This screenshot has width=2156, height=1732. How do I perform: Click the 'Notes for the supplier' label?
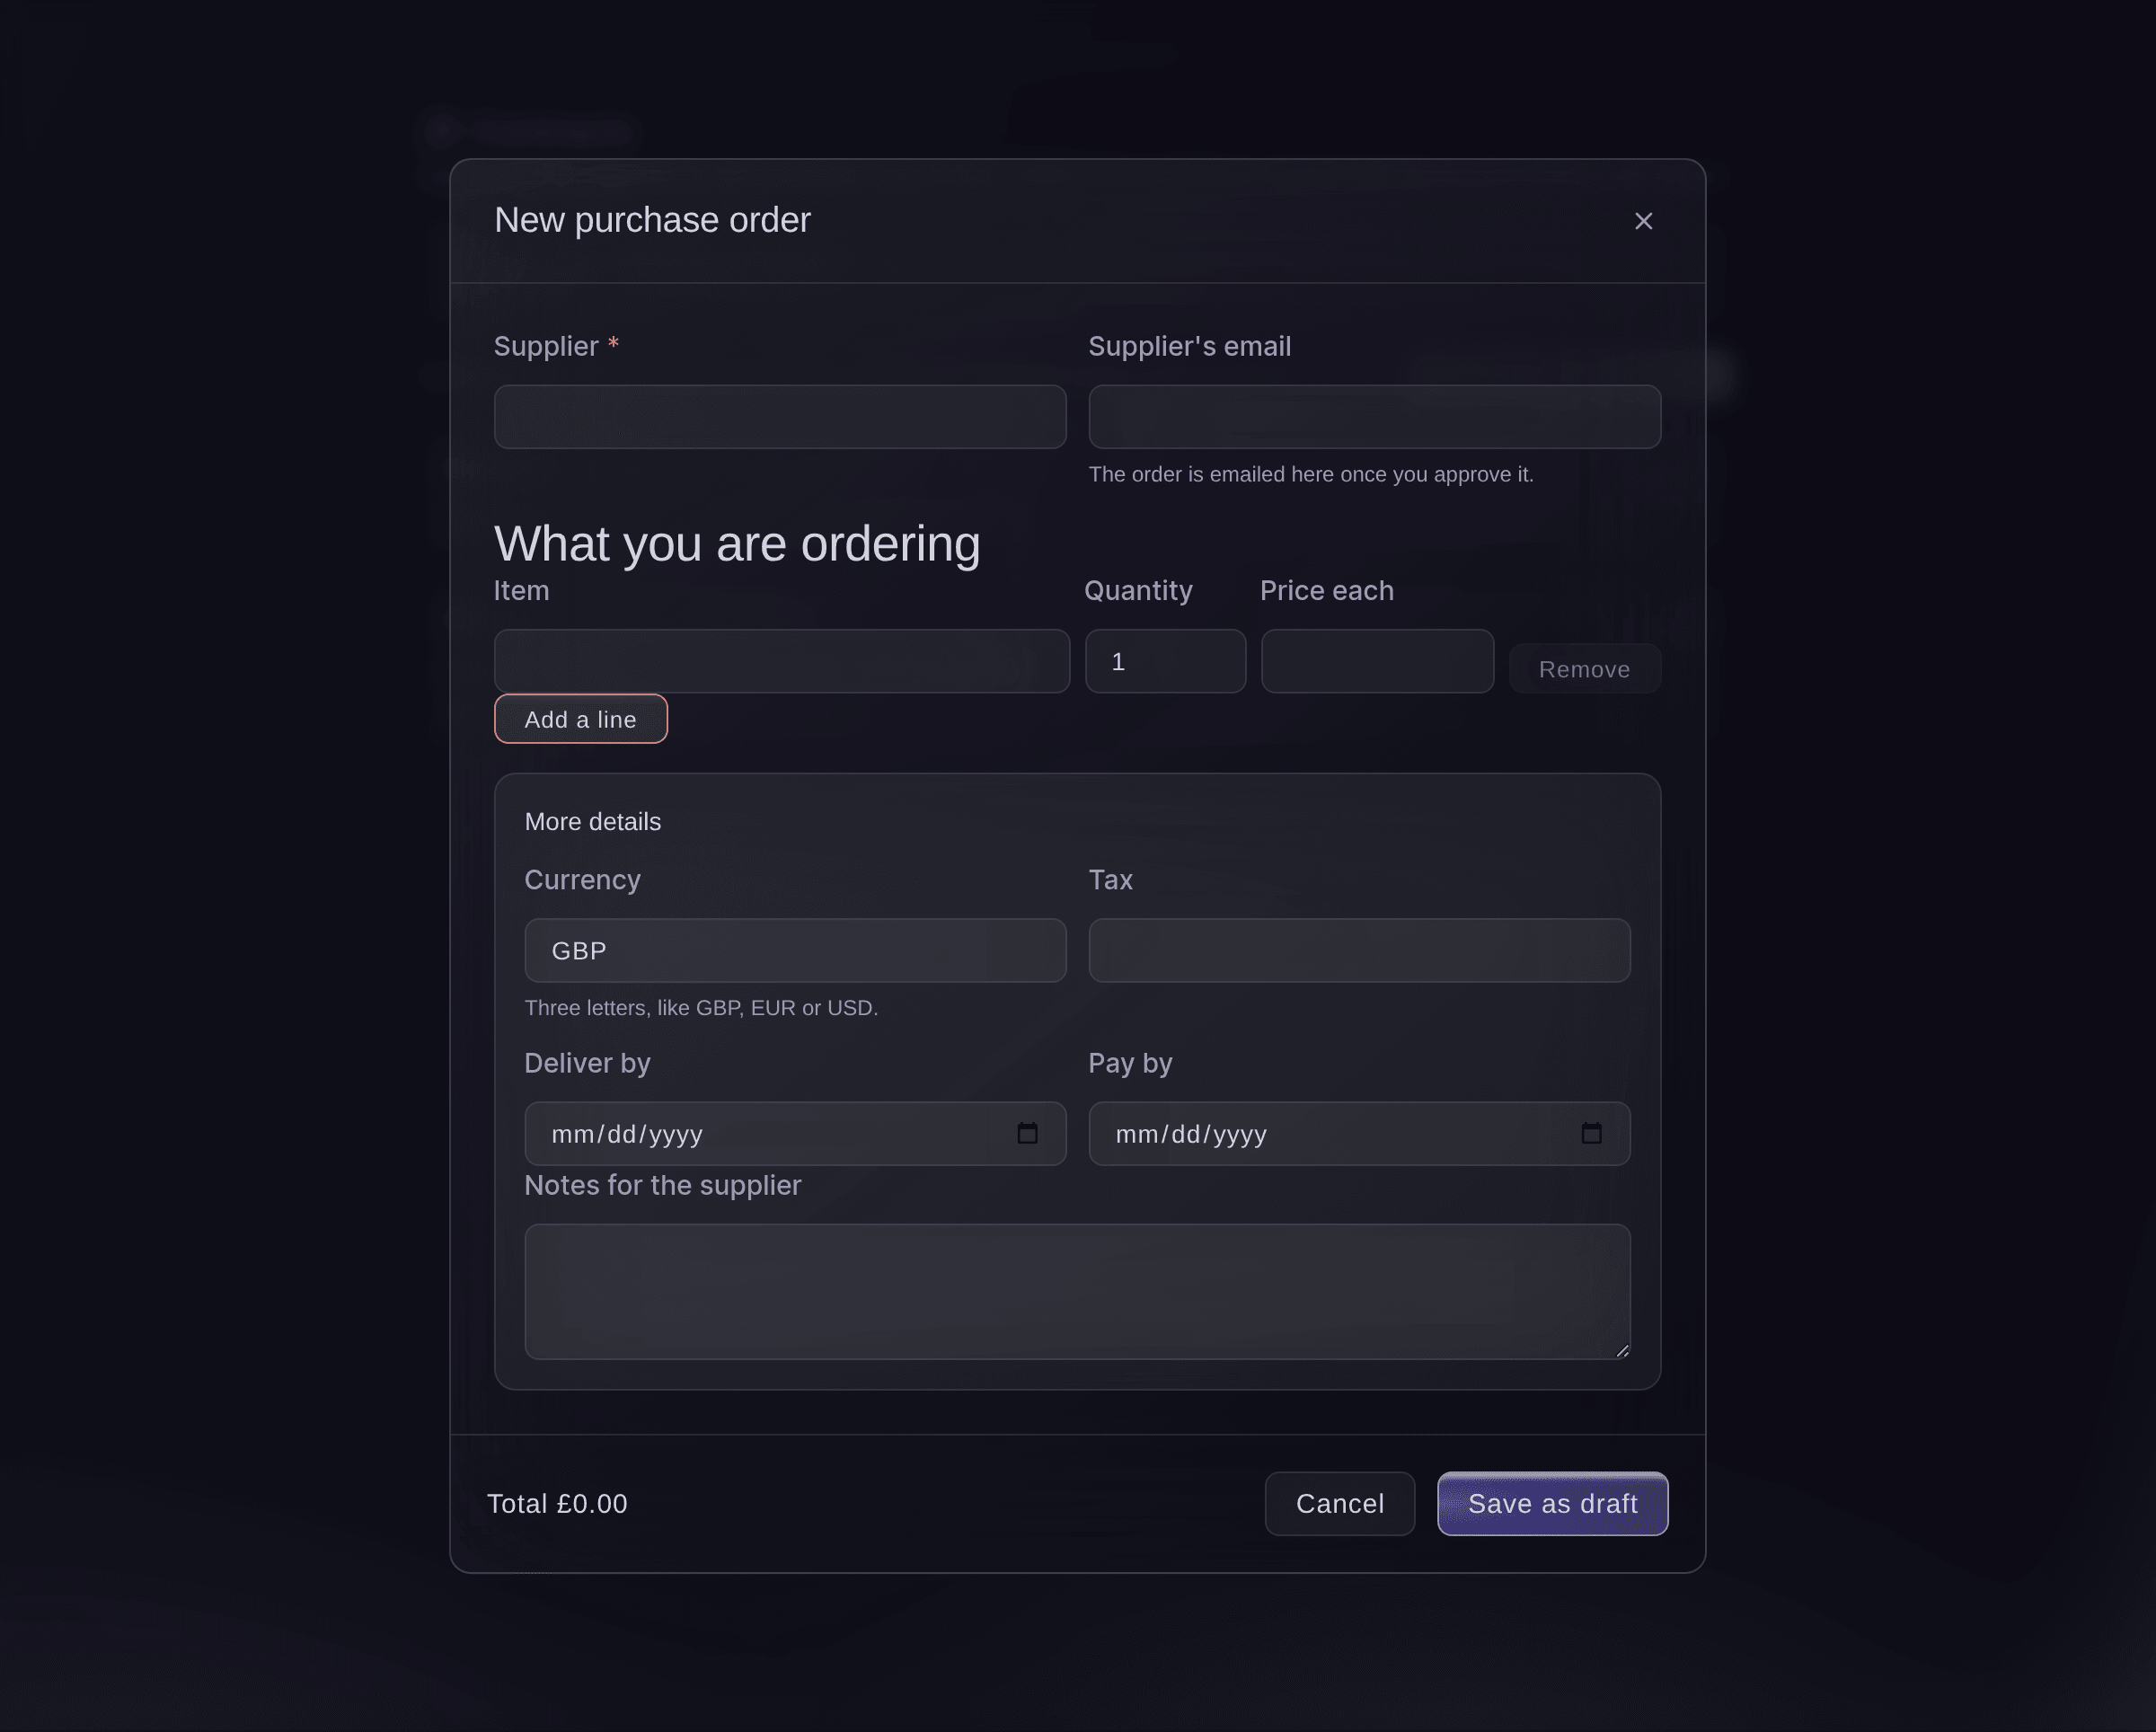(x=663, y=1185)
